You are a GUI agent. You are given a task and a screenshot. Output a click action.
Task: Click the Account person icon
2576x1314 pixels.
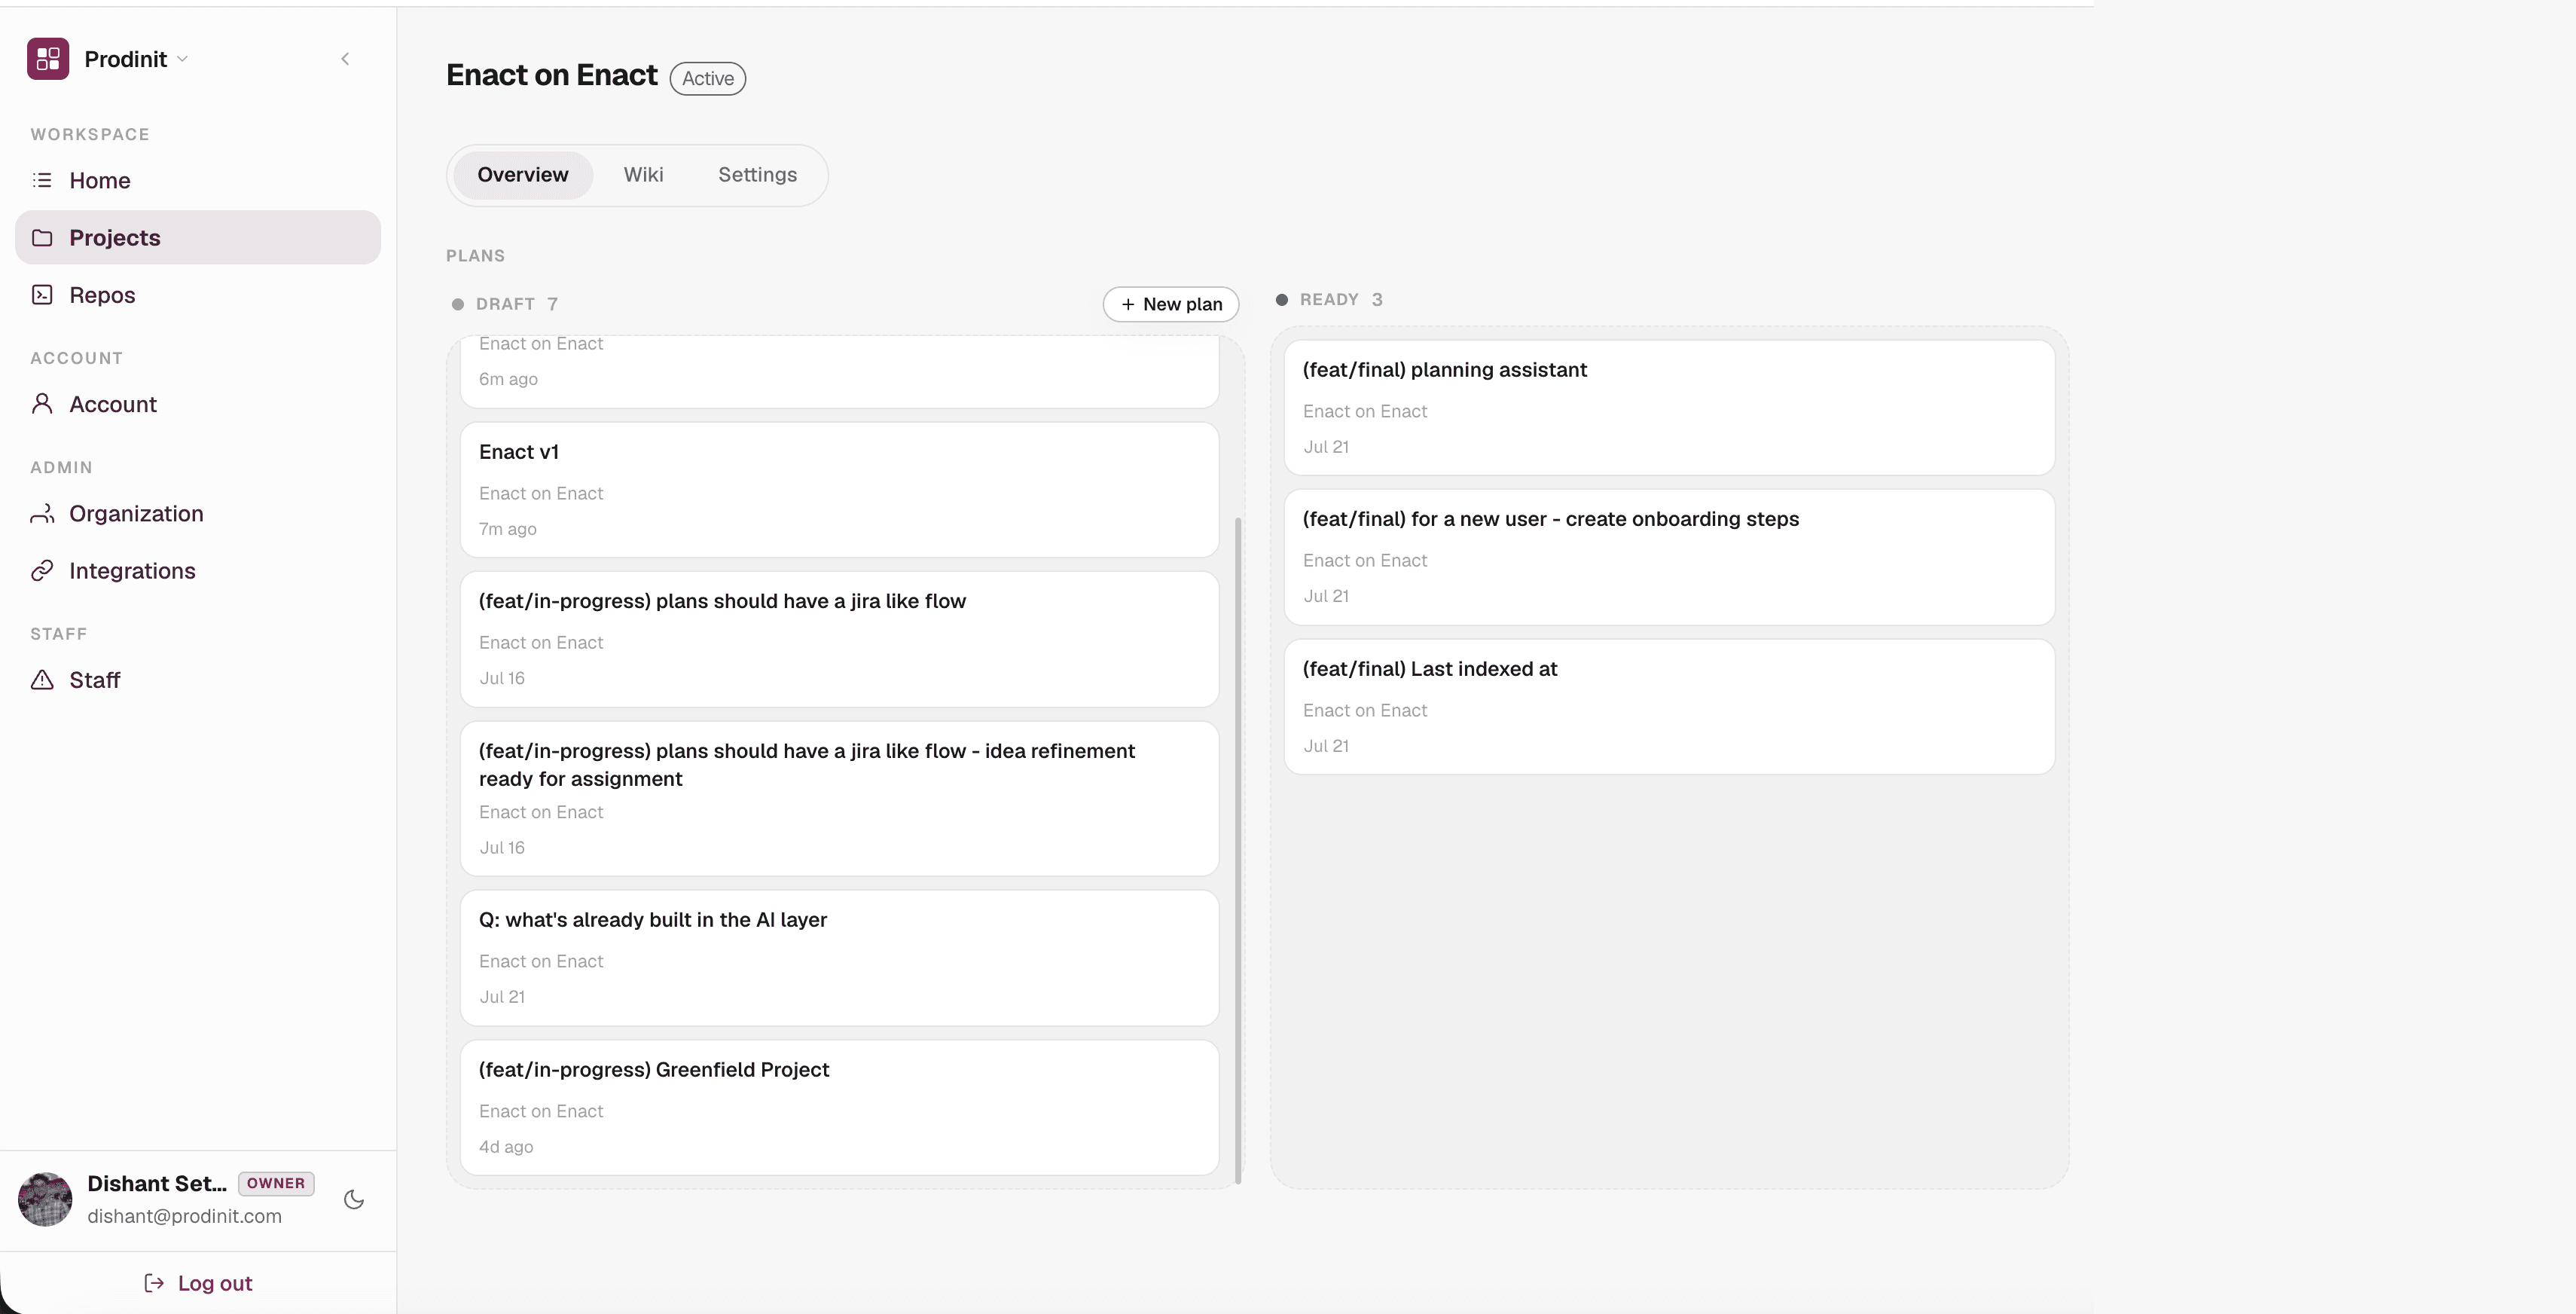(42, 404)
